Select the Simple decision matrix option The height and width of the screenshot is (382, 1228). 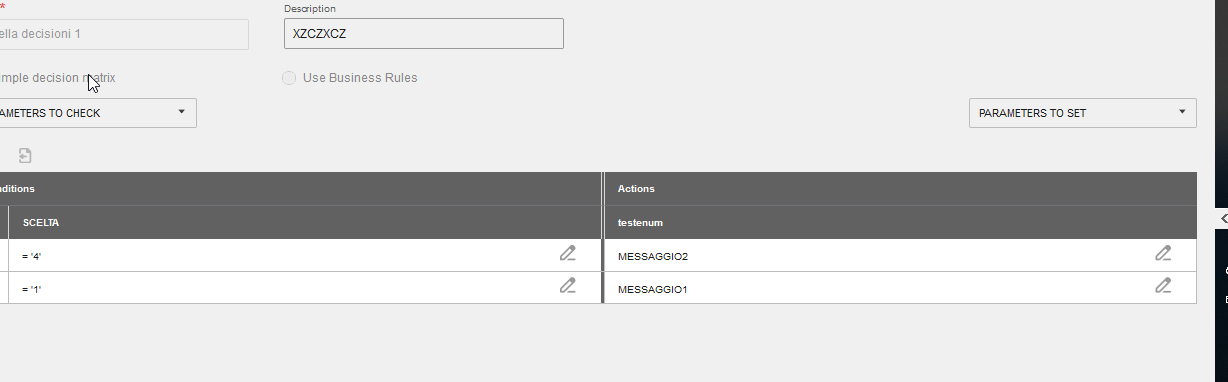[58, 78]
